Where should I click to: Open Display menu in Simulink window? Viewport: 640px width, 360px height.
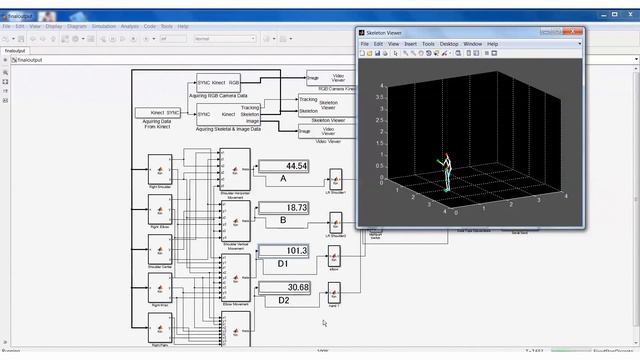(x=53, y=27)
